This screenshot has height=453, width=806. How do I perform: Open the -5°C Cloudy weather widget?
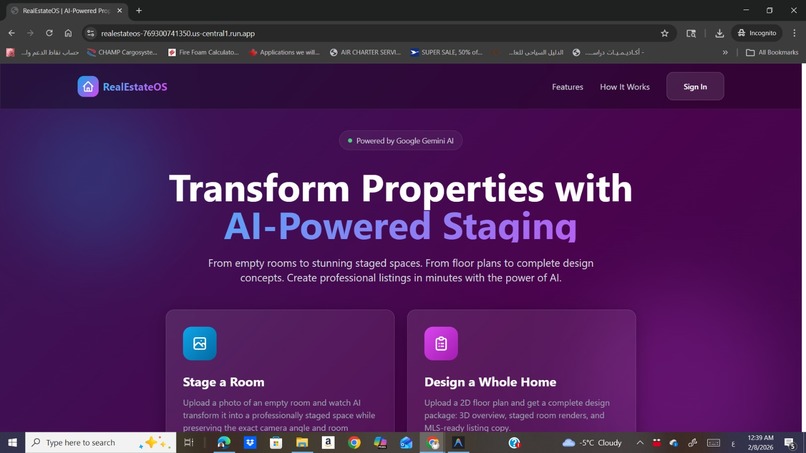coord(592,442)
